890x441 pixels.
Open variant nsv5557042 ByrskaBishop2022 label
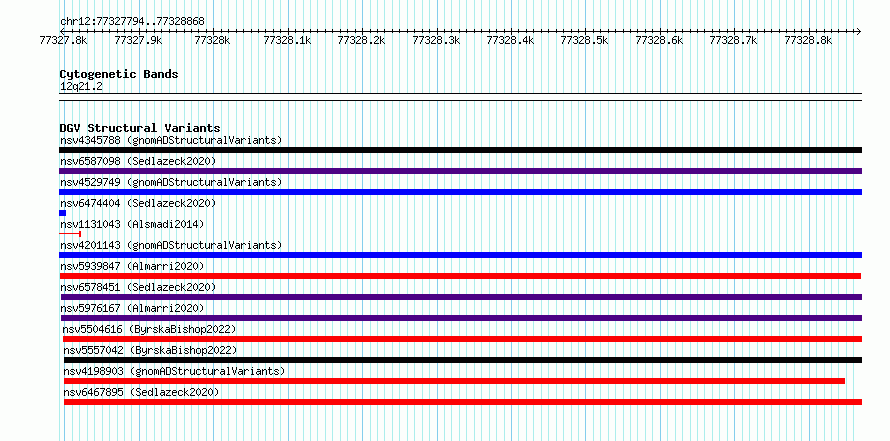tap(150, 350)
